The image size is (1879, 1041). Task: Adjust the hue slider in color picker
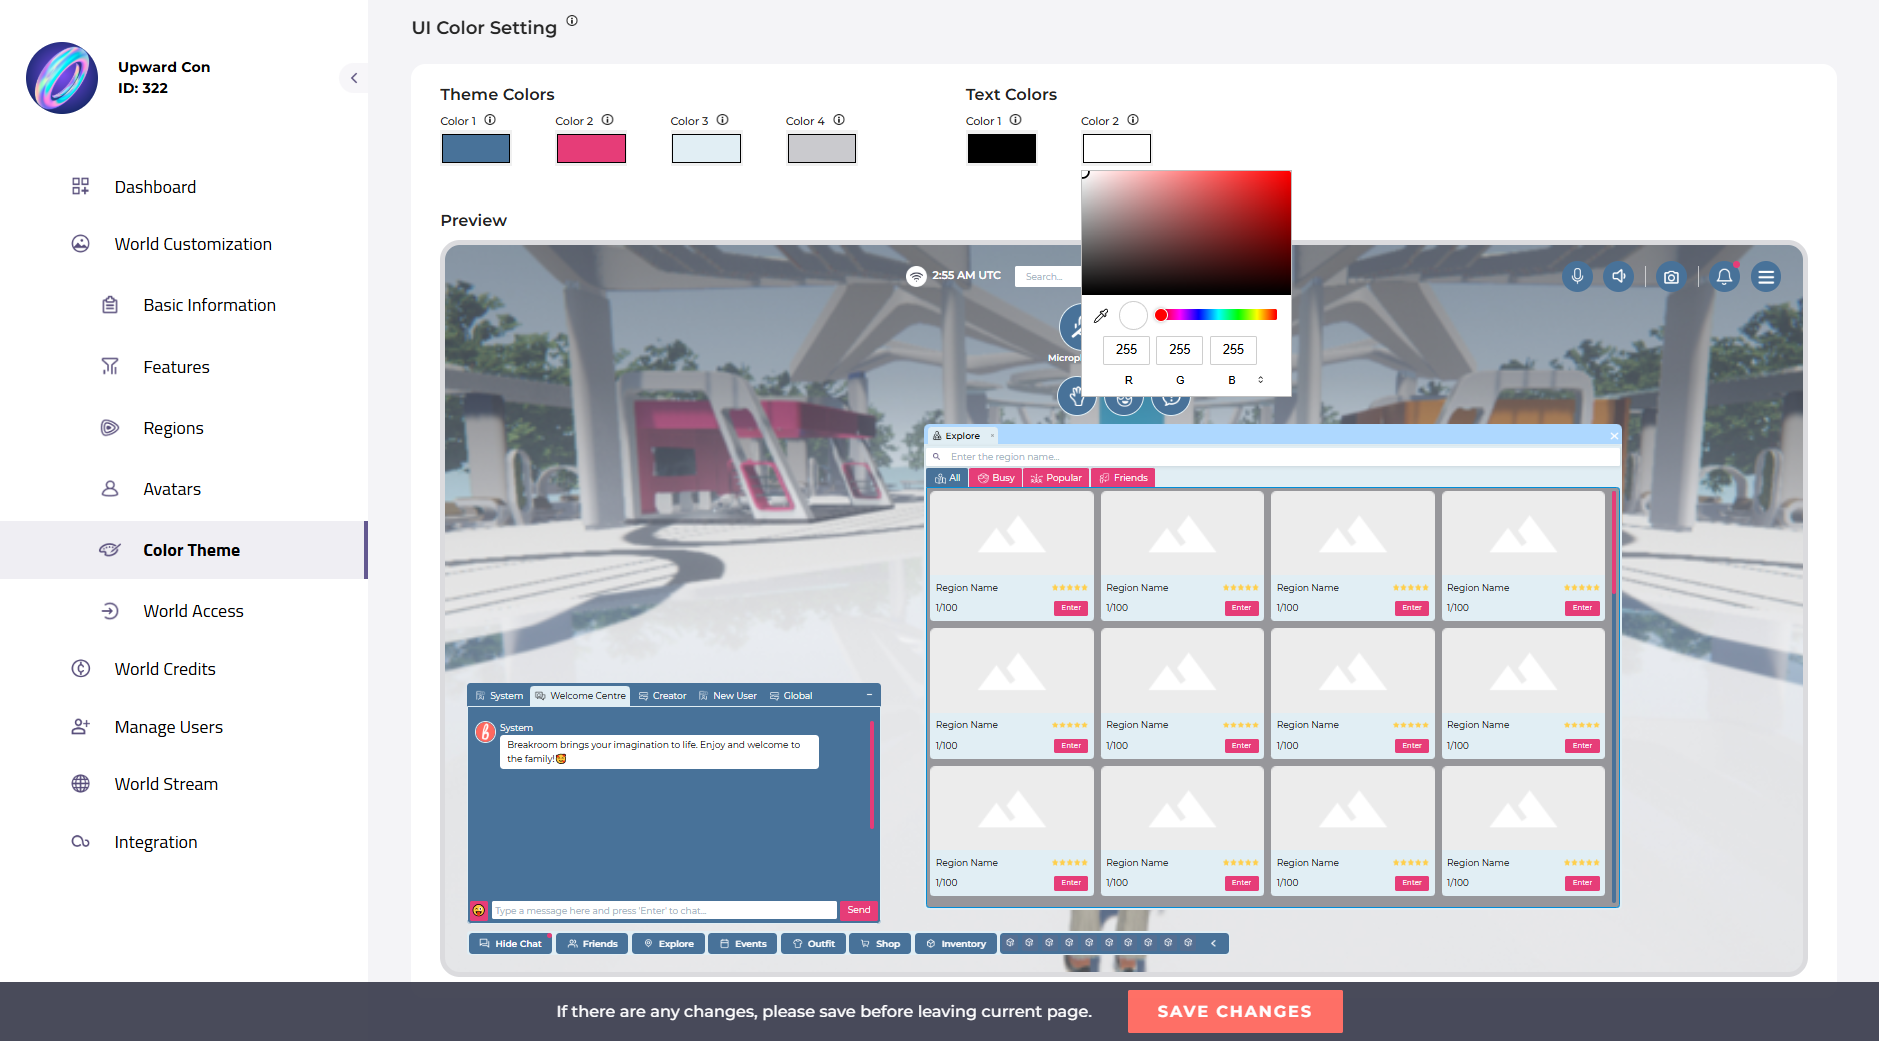coord(1216,315)
